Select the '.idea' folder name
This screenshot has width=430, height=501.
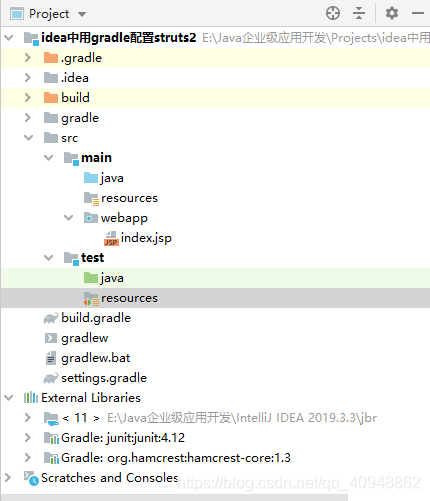75,78
